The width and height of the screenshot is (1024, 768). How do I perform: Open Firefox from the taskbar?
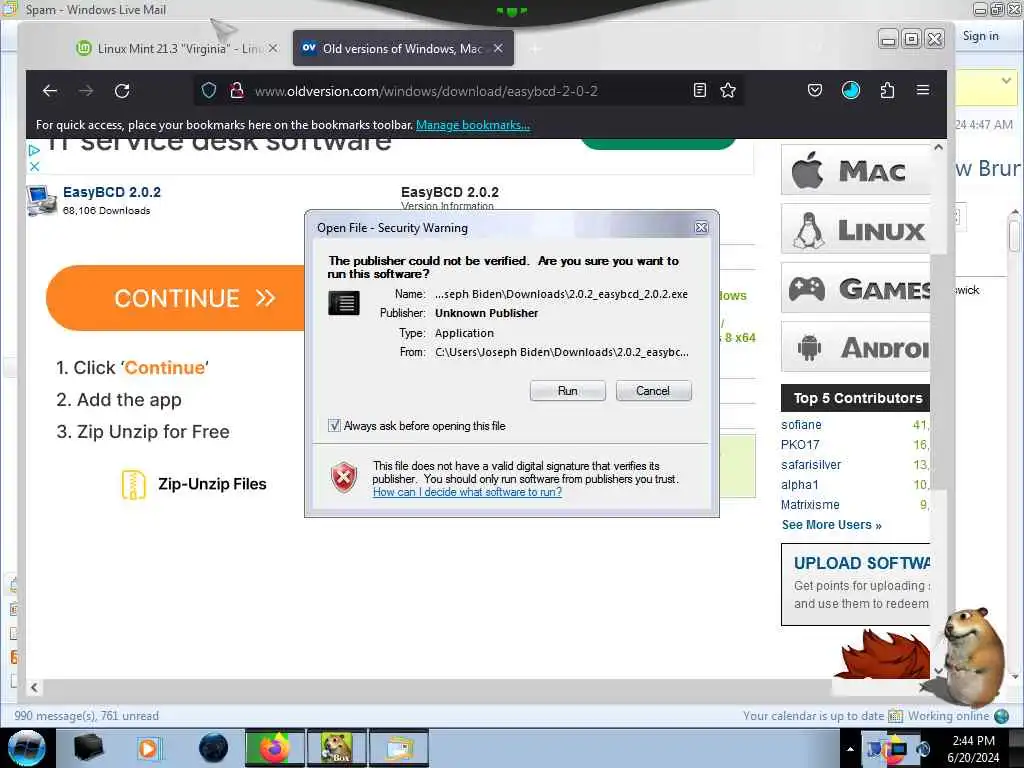click(274, 748)
